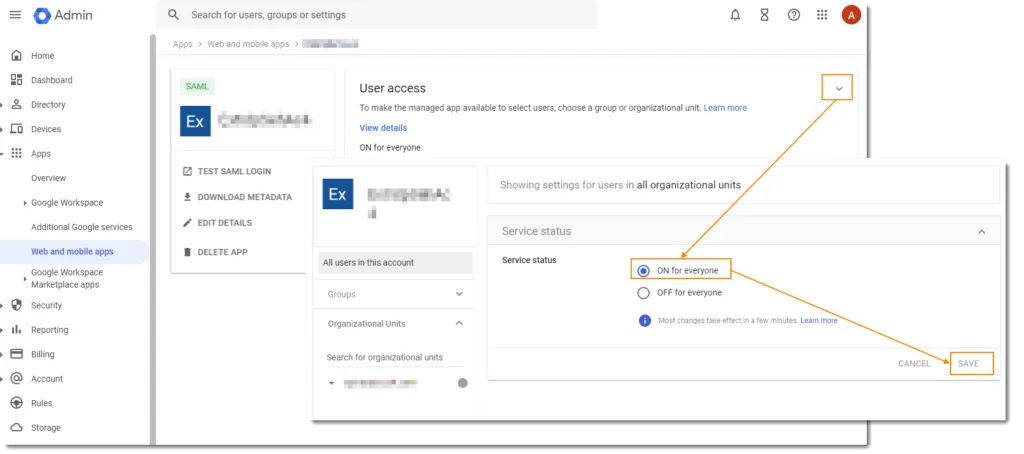Collapse the Apps arrow in sidebar
The width and height of the screenshot is (1024, 454).
click(x=3, y=154)
